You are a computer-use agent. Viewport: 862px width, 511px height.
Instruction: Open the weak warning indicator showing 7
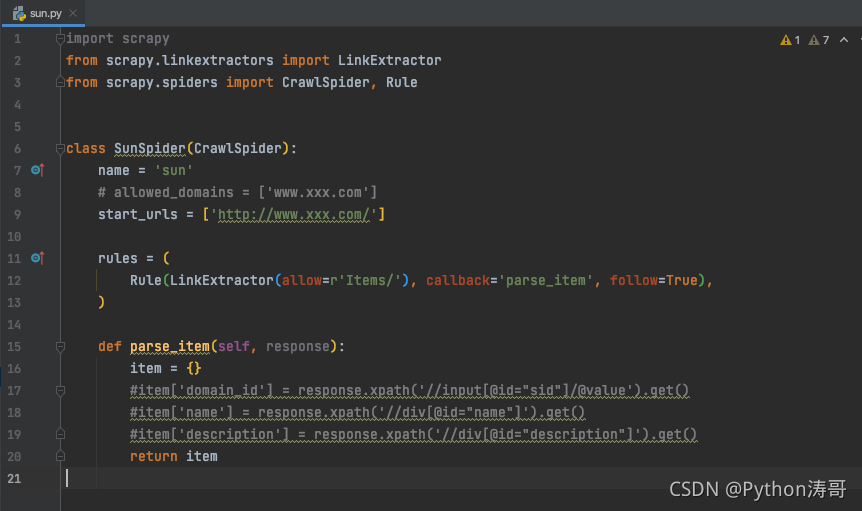coord(819,40)
